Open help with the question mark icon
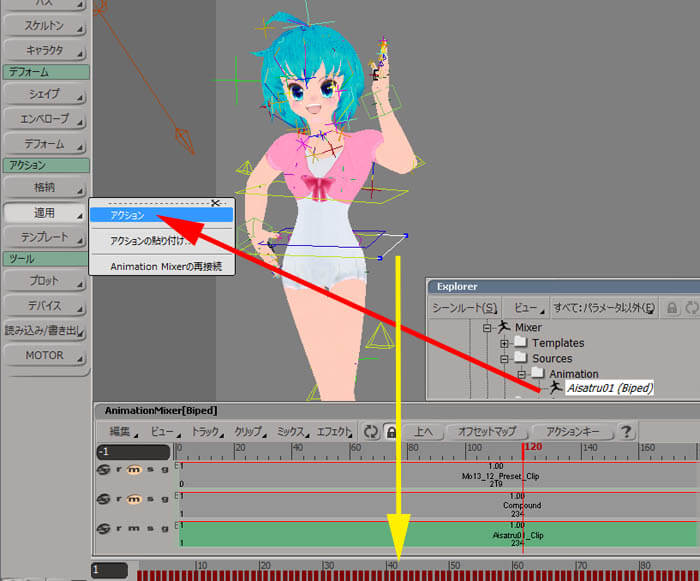Image resolution: width=700 pixels, height=581 pixels. [x=627, y=432]
